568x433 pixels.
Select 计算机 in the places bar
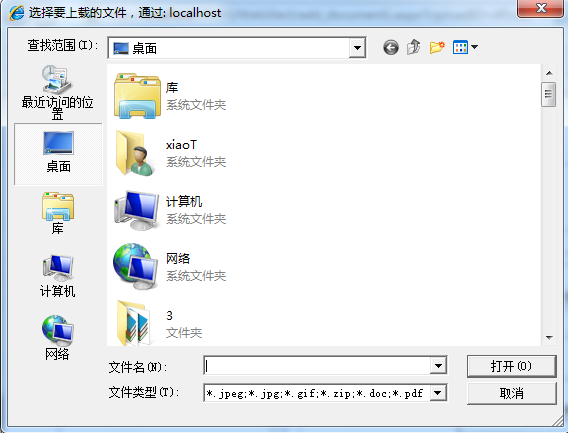(x=58, y=276)
